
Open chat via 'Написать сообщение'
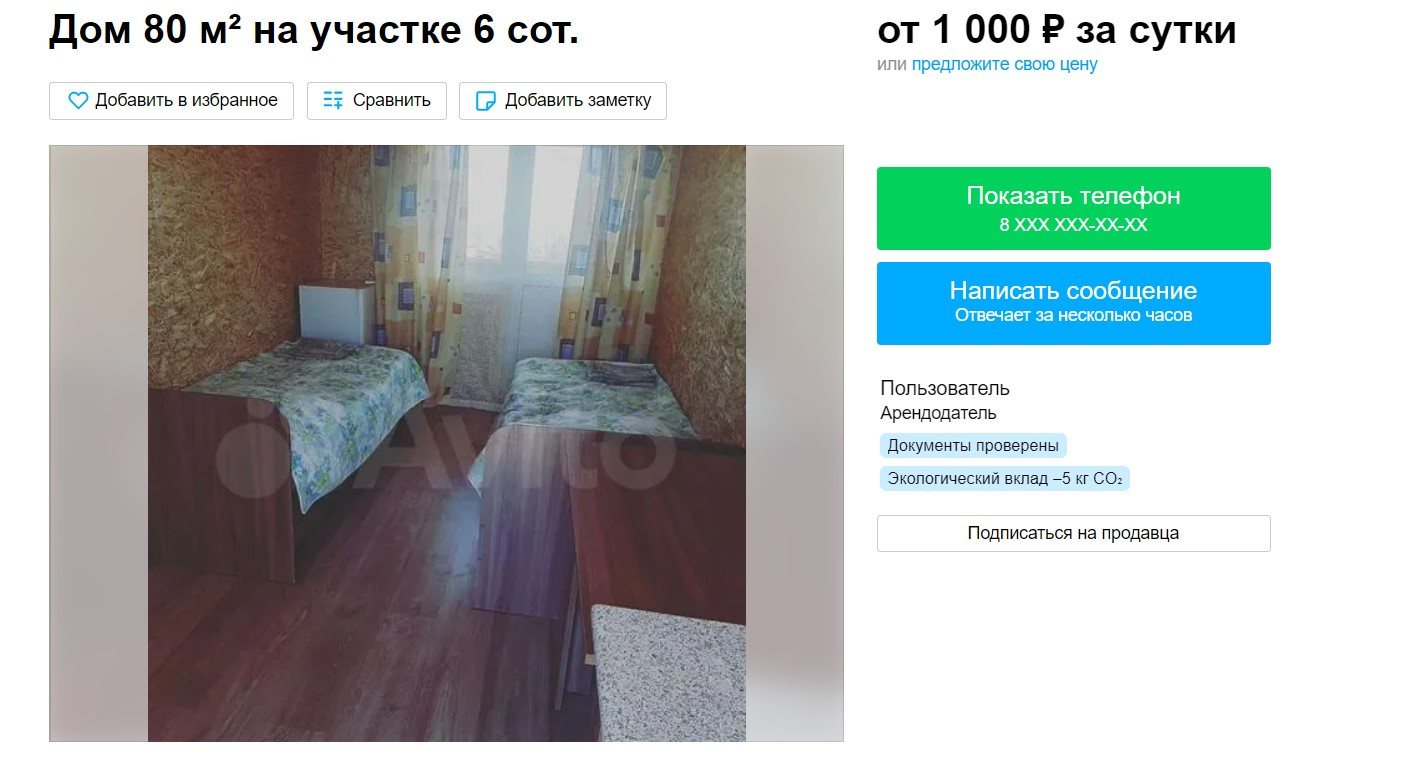(1073, 291)
